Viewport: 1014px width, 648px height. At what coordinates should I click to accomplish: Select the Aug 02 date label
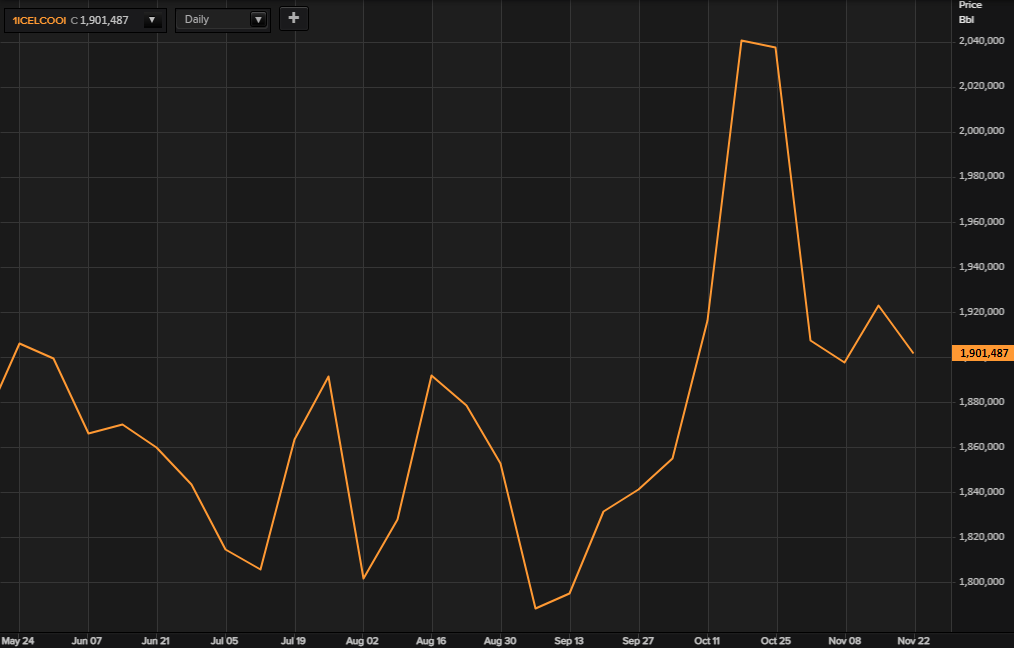[362, 641]
